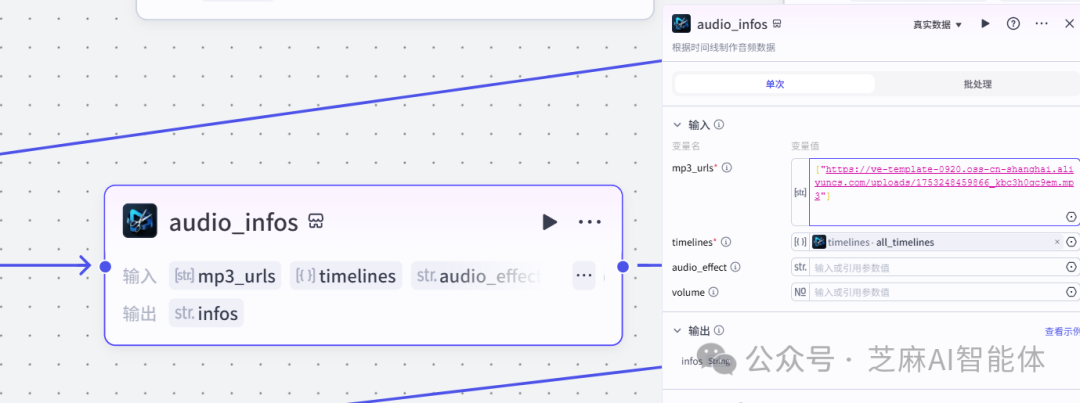Show info tooltip for mp3_urls
This screenshot has height=403, width=1080.
[726, 167]
